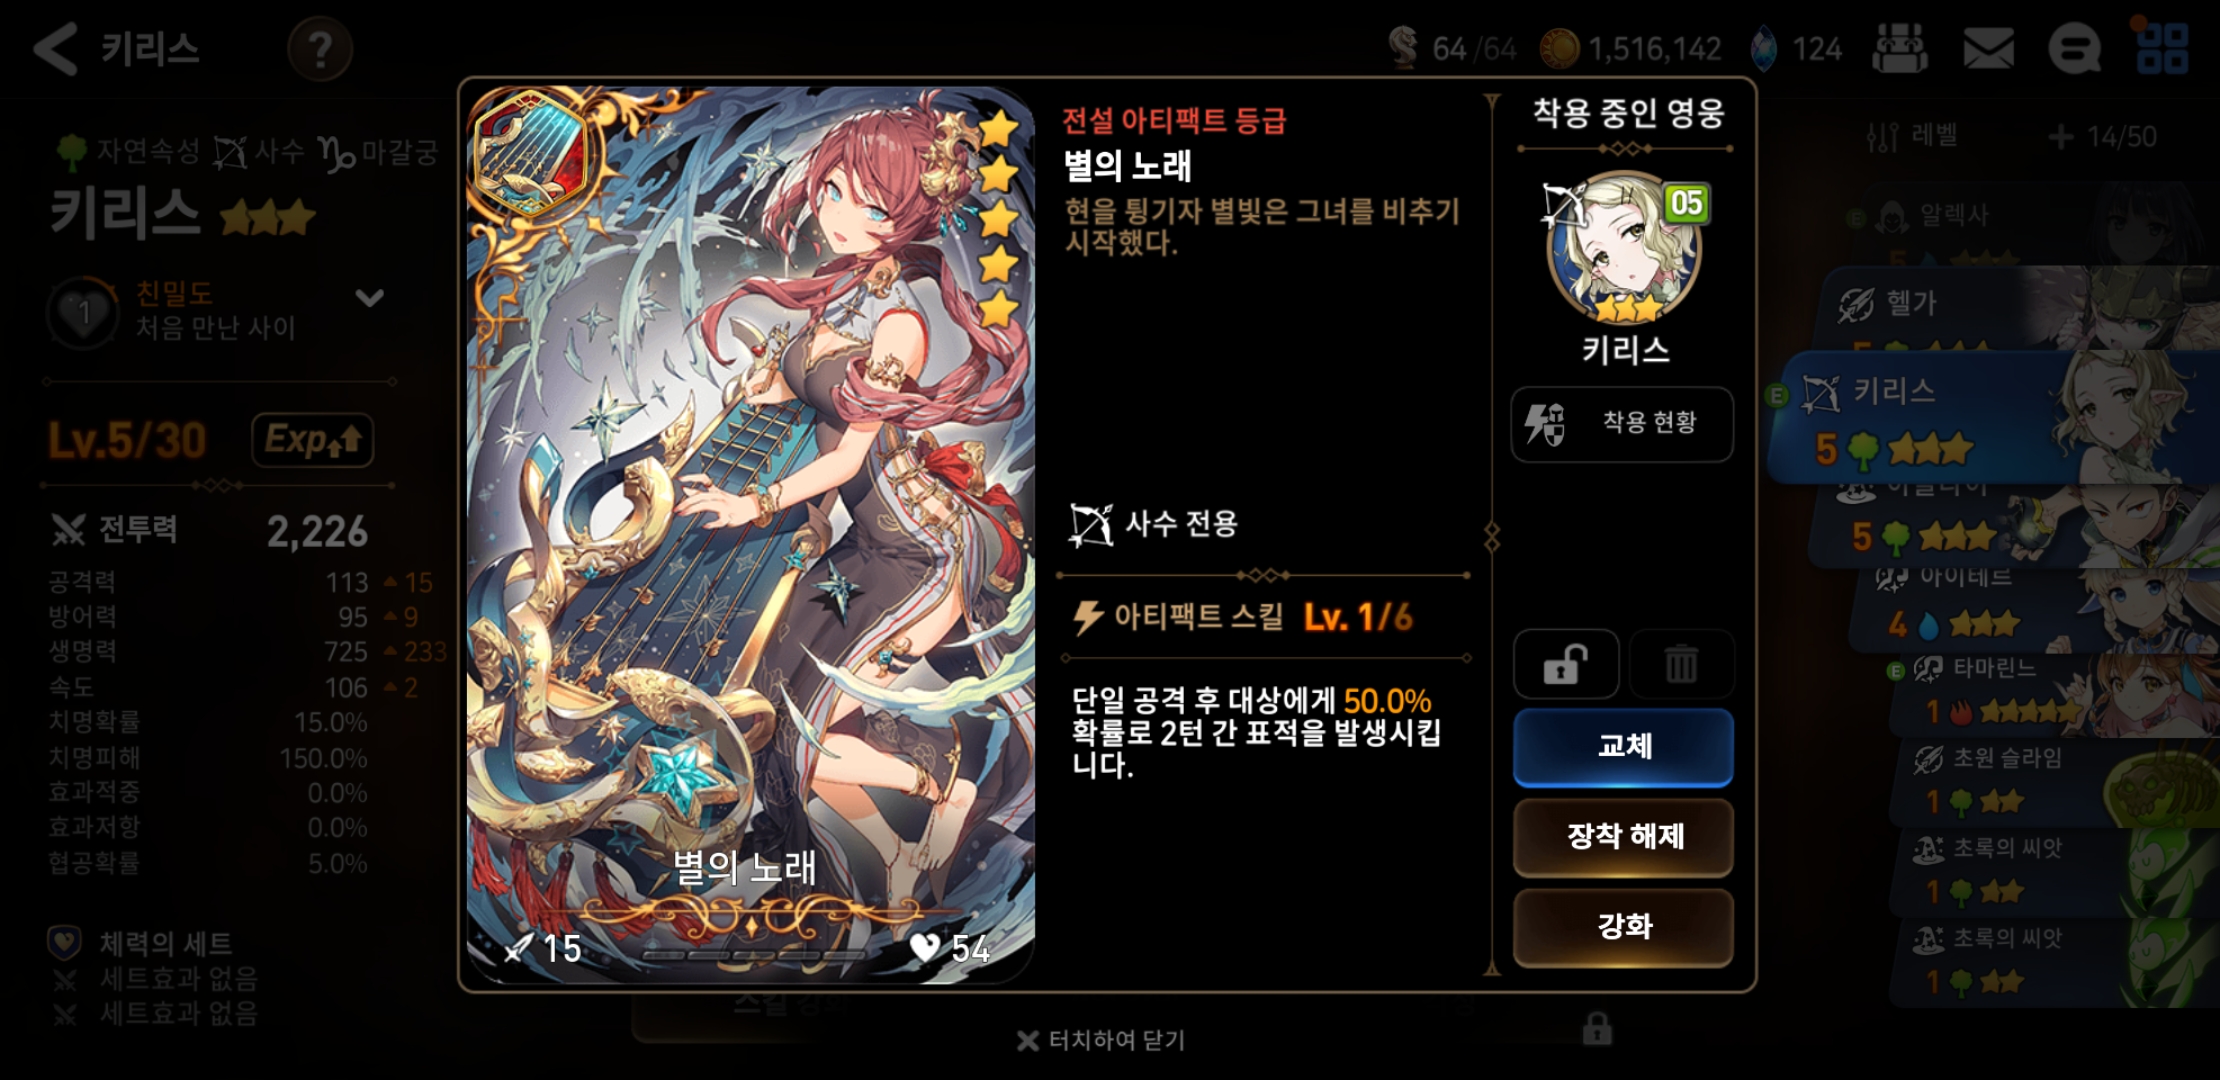The image size is (2220, 1080).
Task: Open the 레벨 sort filter
Action: point(1913,136)
